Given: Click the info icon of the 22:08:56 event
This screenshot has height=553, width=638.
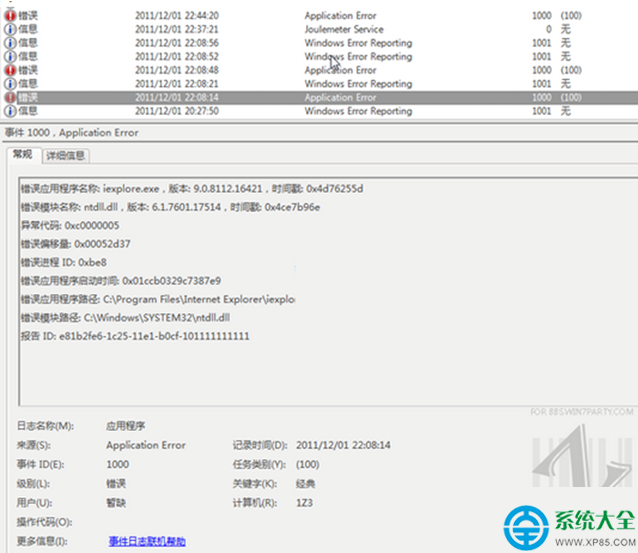Looking at the screenshot, I should tap(10, 43).
